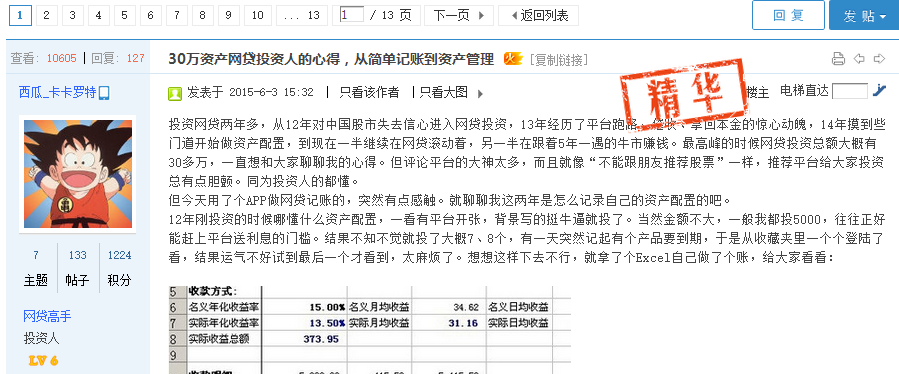Click the 复制链接 copy link
The height and width of the screenshot is (374, 899).
pyautogui.click(x=558, y=60)
